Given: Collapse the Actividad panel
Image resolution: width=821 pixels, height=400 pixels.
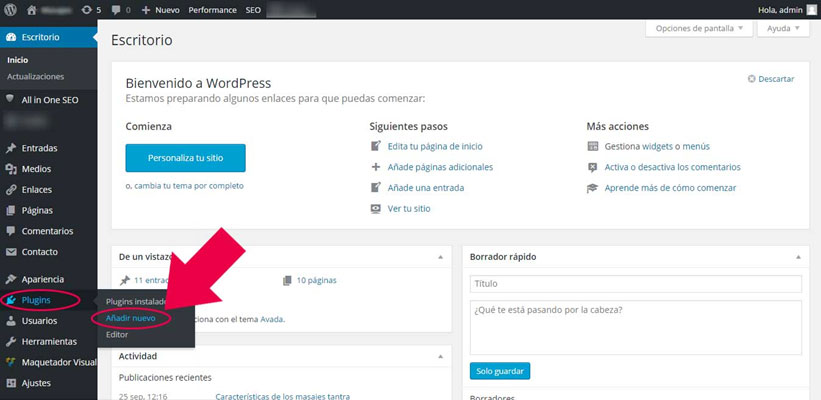Looking at the screenshot, I should tap(440, 356).
